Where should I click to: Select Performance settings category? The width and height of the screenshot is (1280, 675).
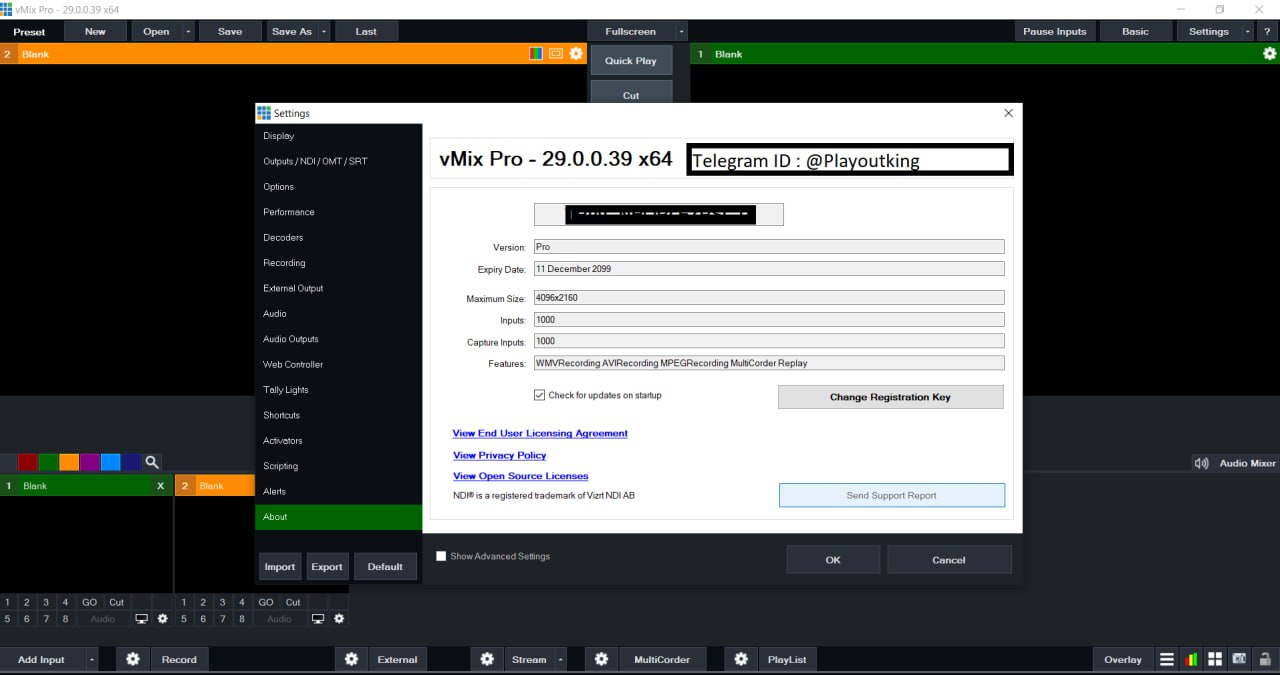click(x=339, y=212)
